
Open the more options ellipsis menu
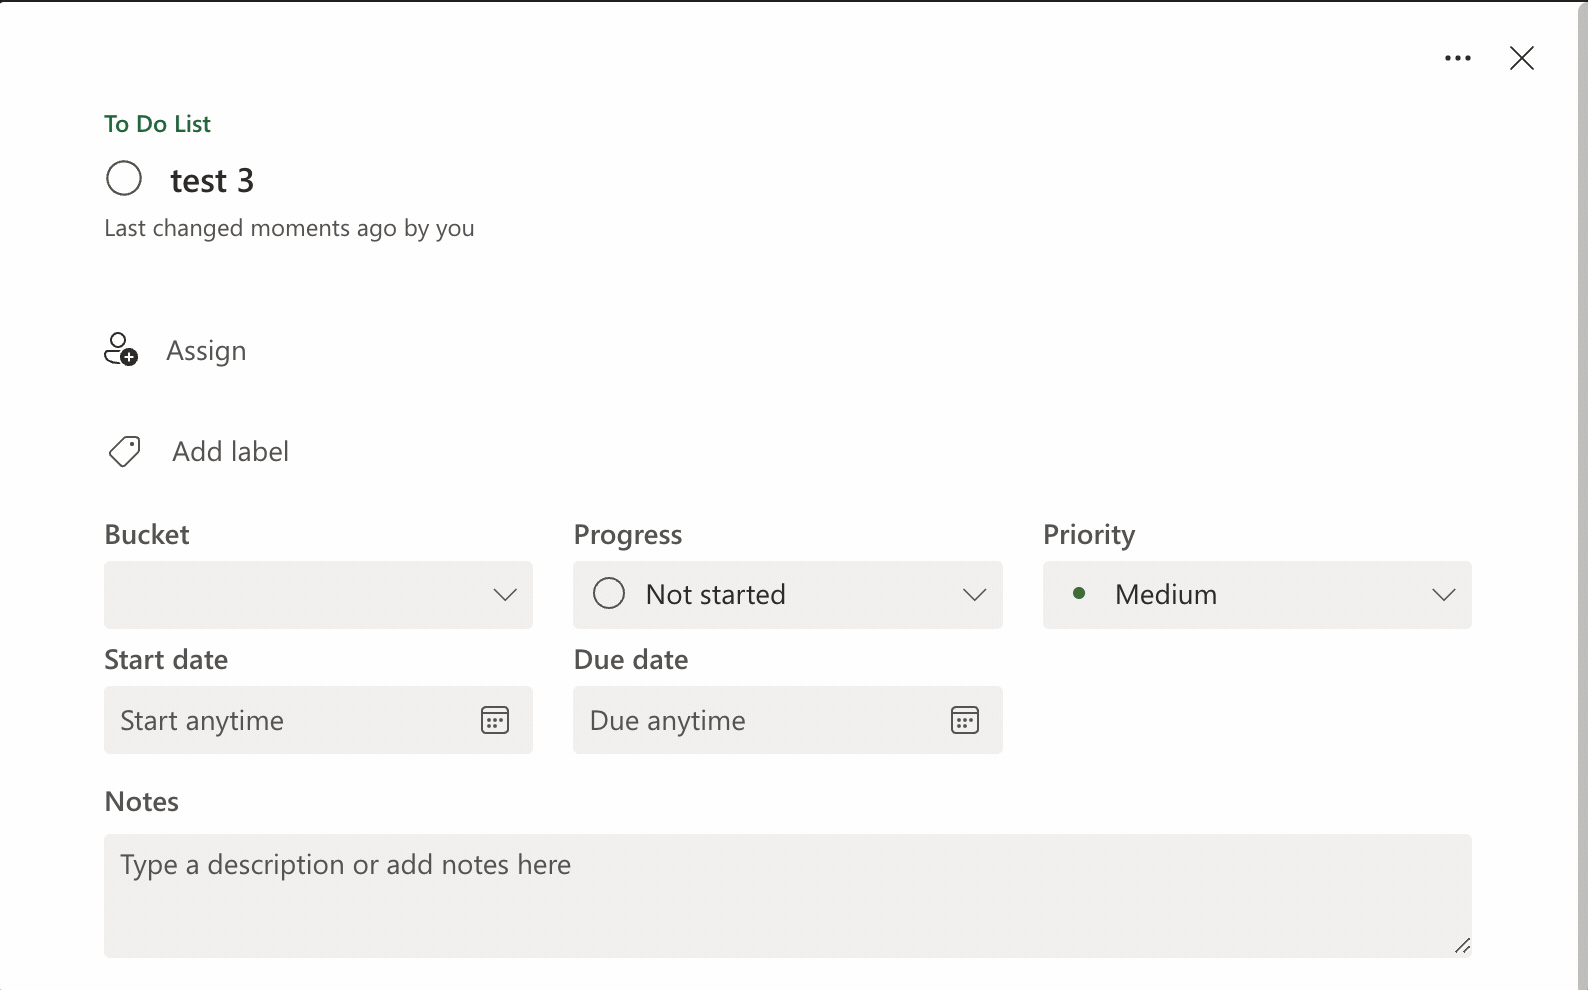coord(1457,59)
